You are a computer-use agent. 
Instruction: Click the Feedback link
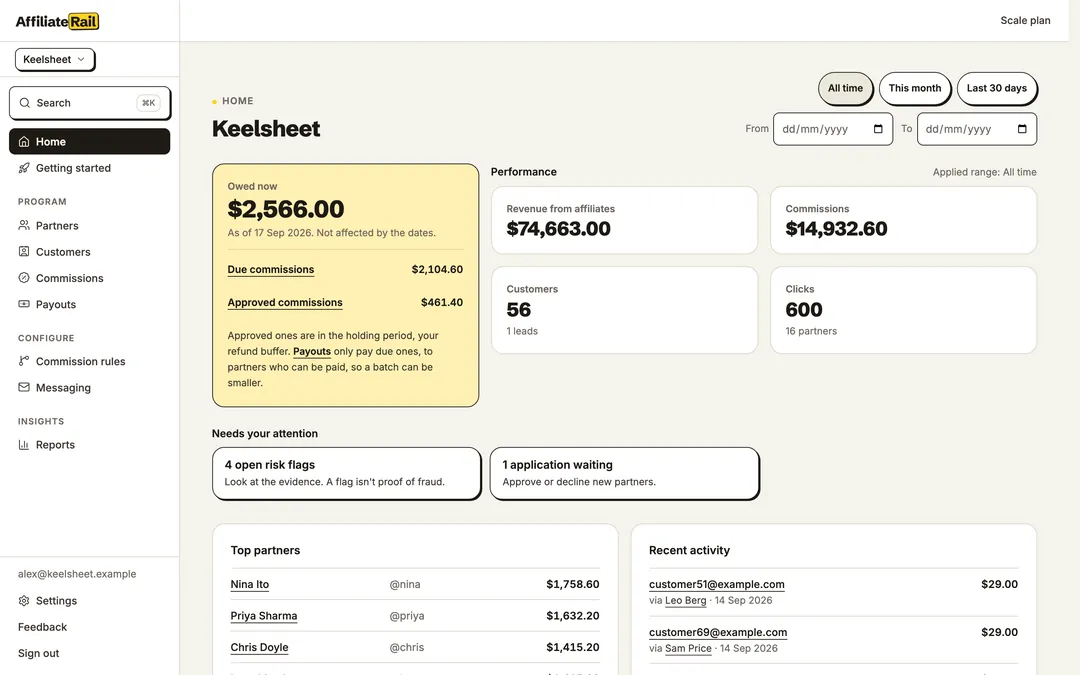pos(42,627)
